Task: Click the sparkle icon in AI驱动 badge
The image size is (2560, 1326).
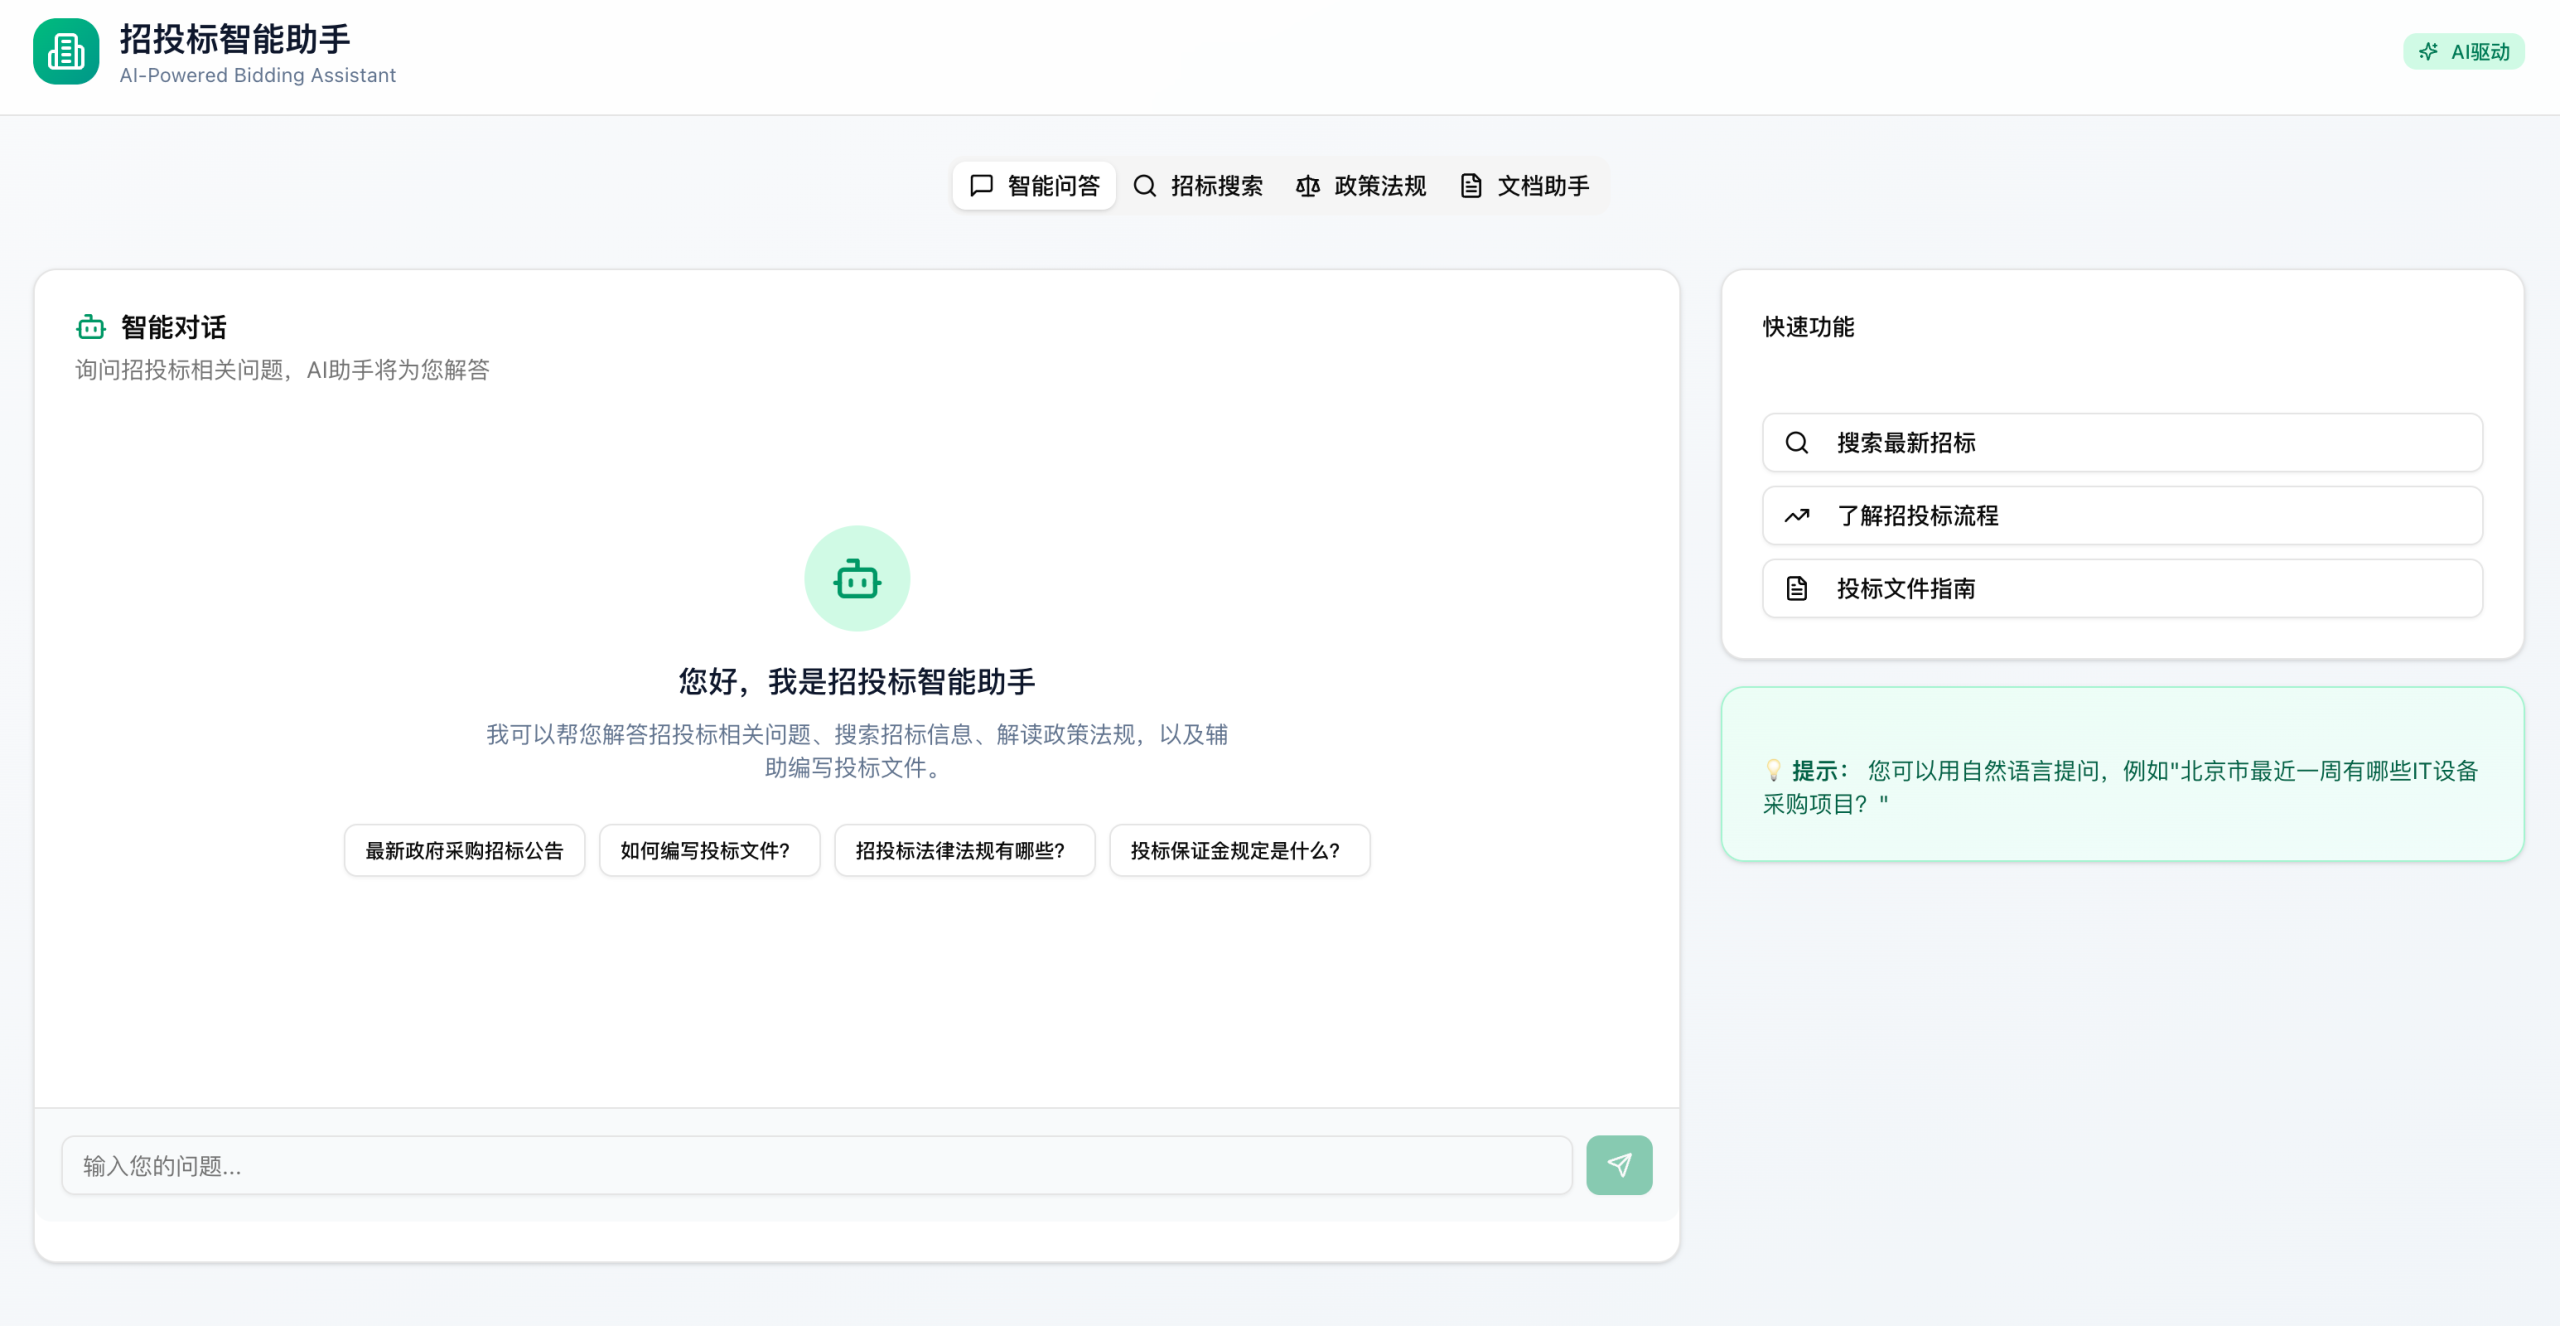Action: click(x=2428, y=52)
